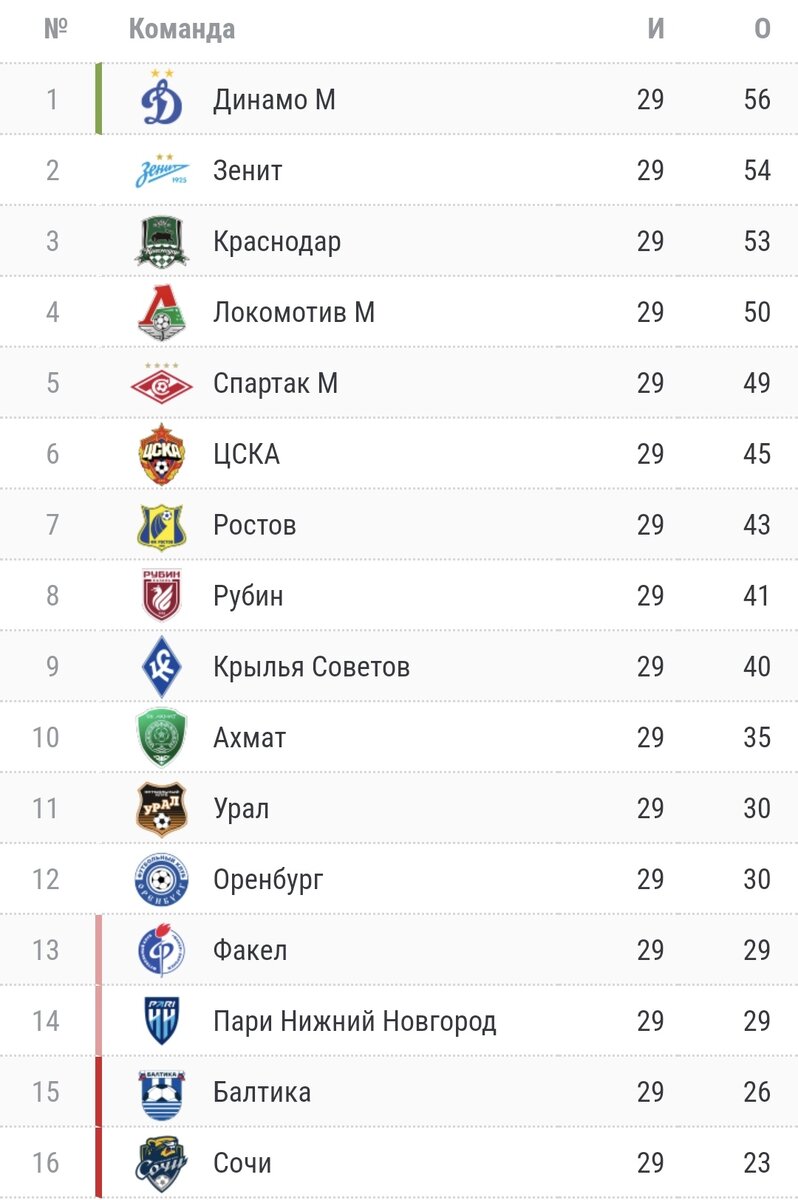The height and width of the screenshot is (1200, 798).
Task: Click the Сочи club logo
Action: click(x=161, y=1163)
